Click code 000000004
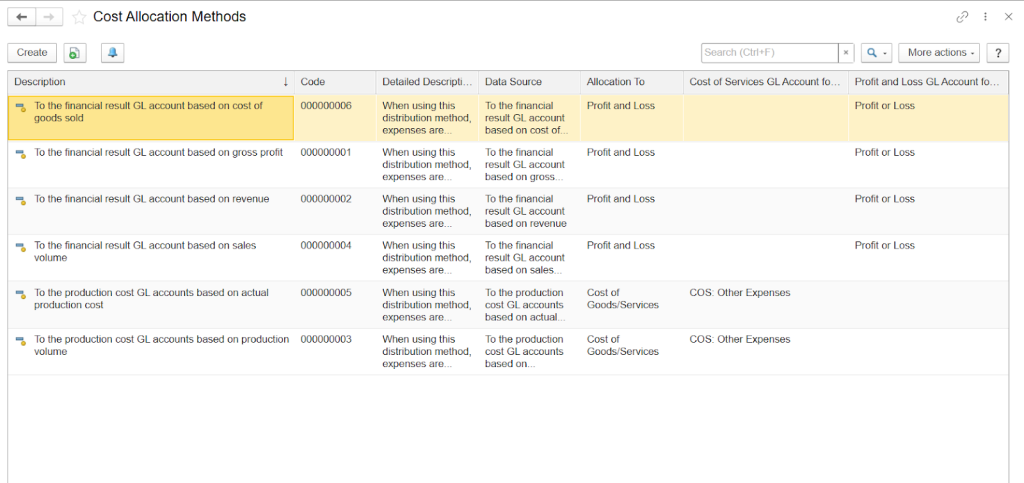1024x483 pixels. (326, 245)
